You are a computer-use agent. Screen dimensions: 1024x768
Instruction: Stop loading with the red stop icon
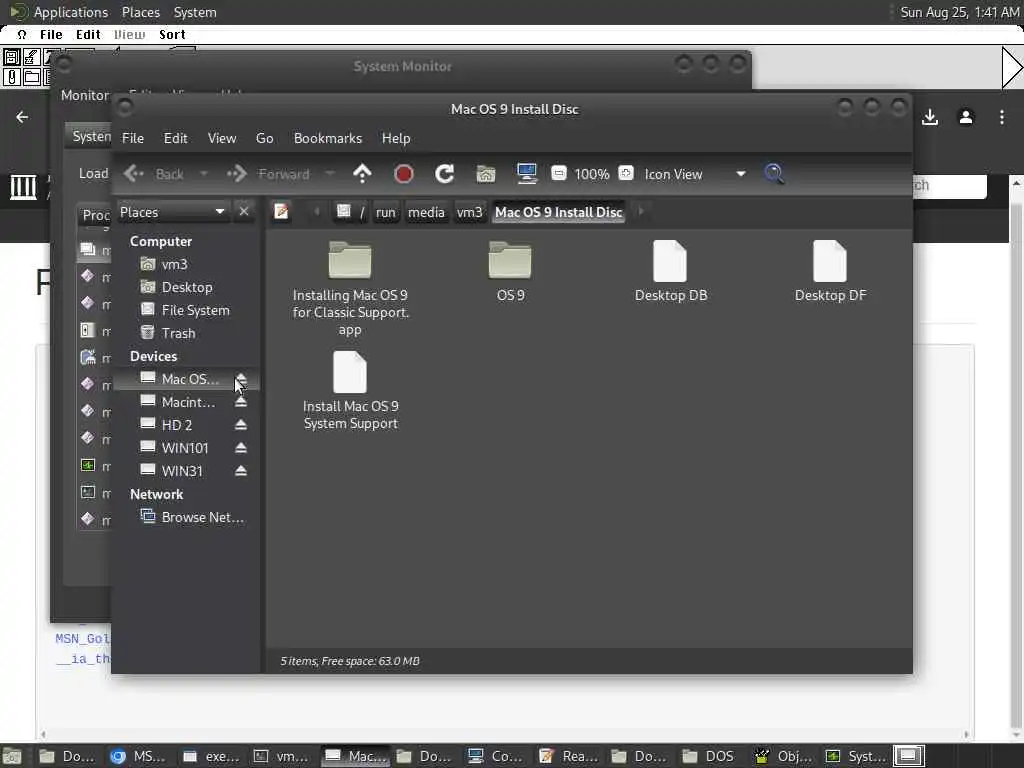(404, 174)
